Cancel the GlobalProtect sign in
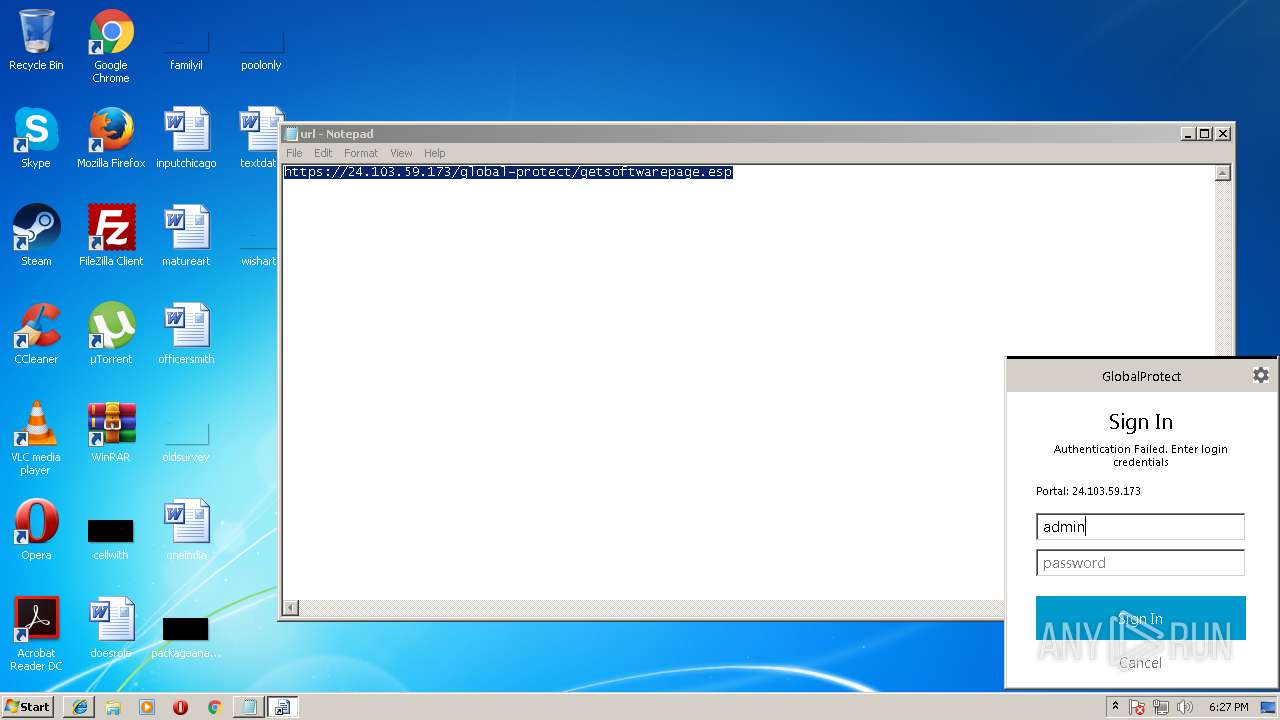1280x720 pixels. point(1140,663)
